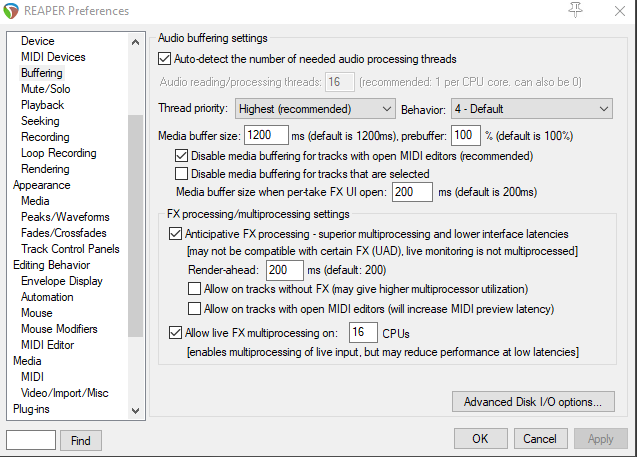The image size is (637, 457).
Task: Click the Apply button
Action: (600, 439)
